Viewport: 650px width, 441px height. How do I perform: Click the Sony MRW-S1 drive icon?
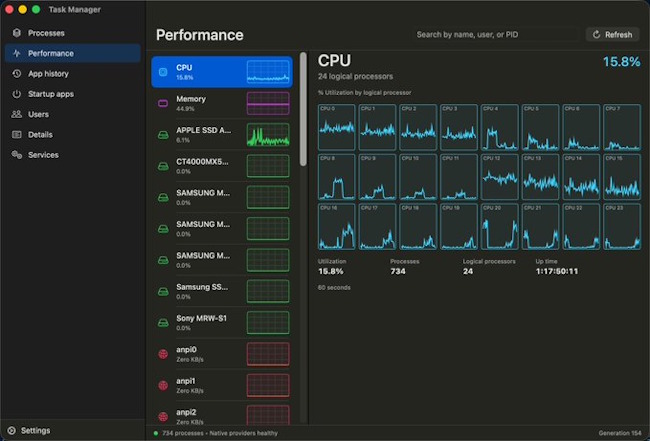[163, 323]
